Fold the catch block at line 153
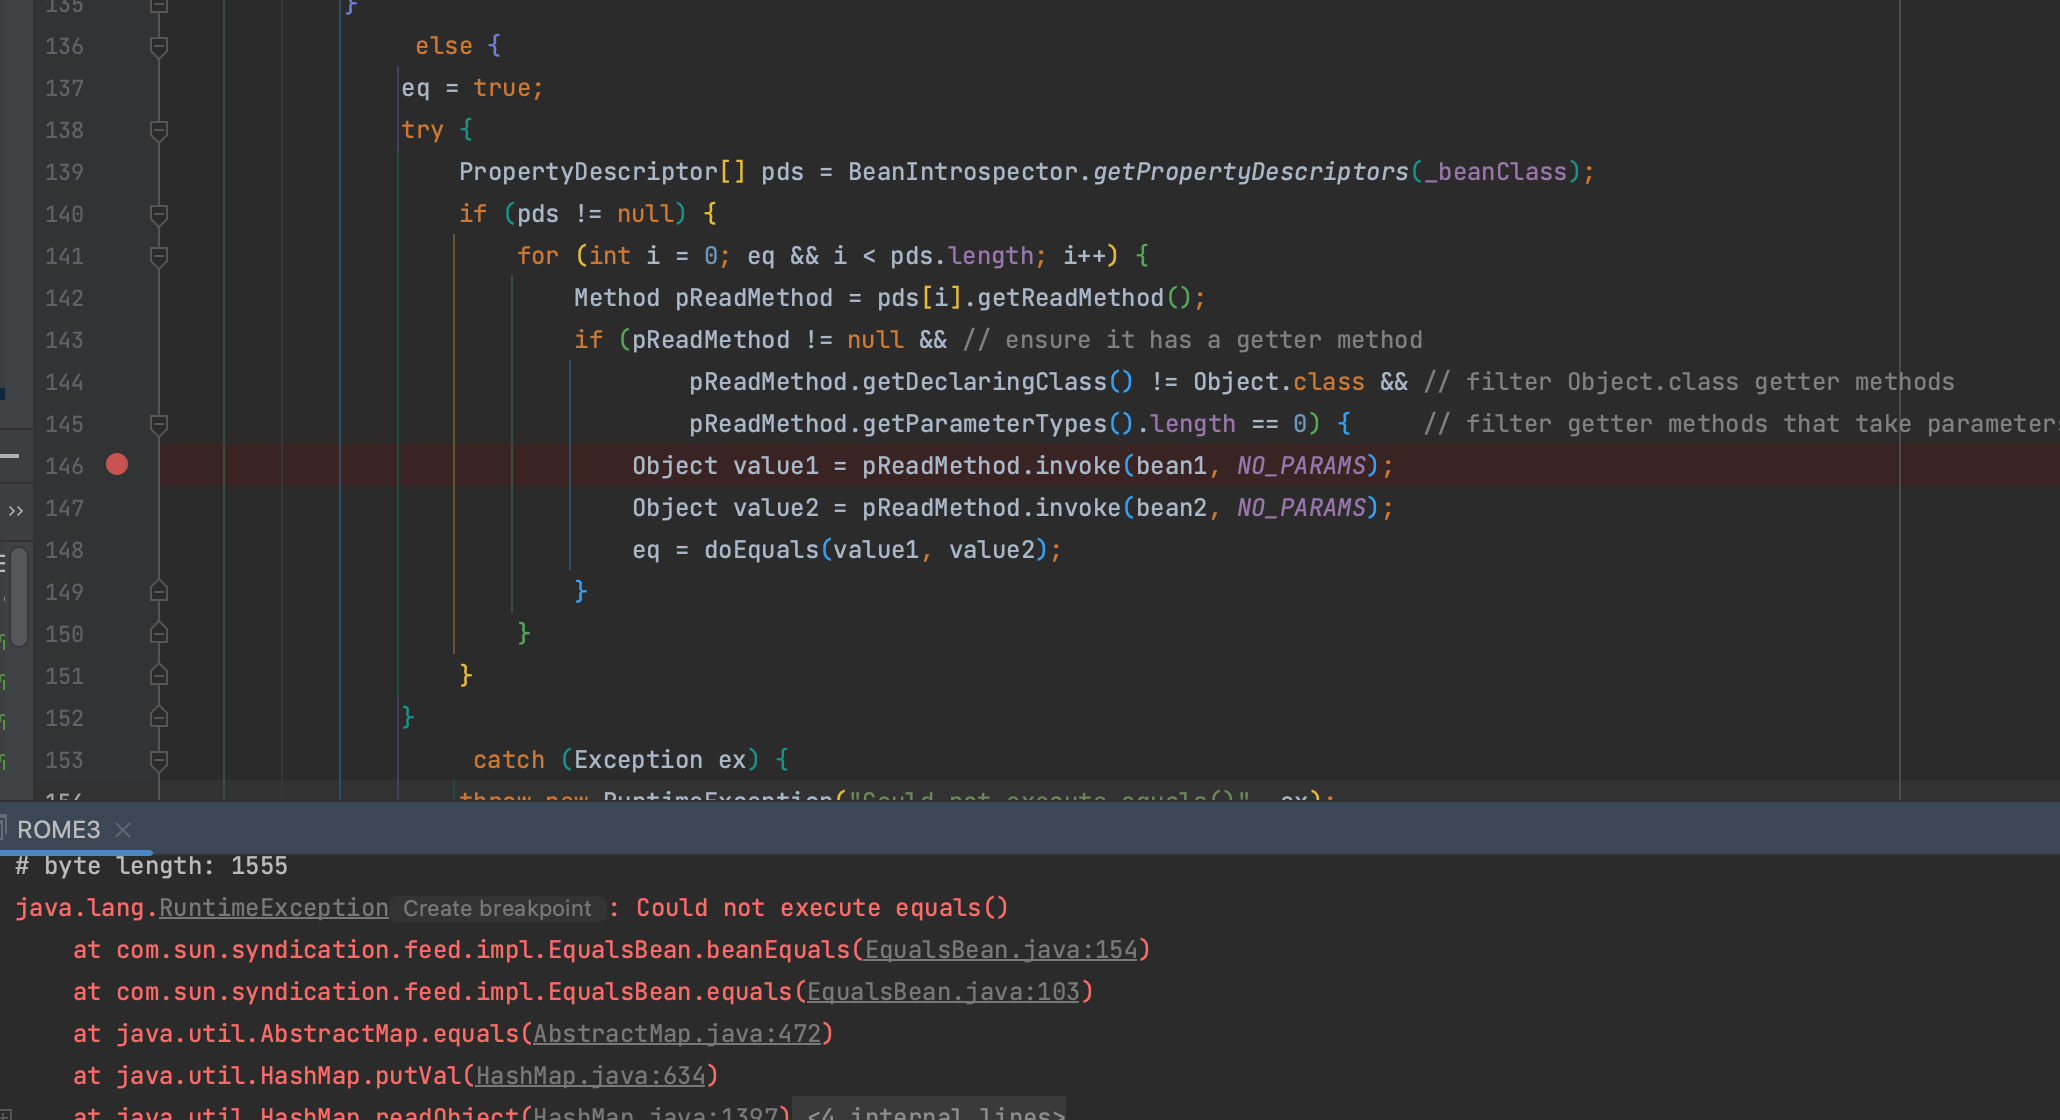This screenshot has width=2060, height=1120. pos(158,760)
